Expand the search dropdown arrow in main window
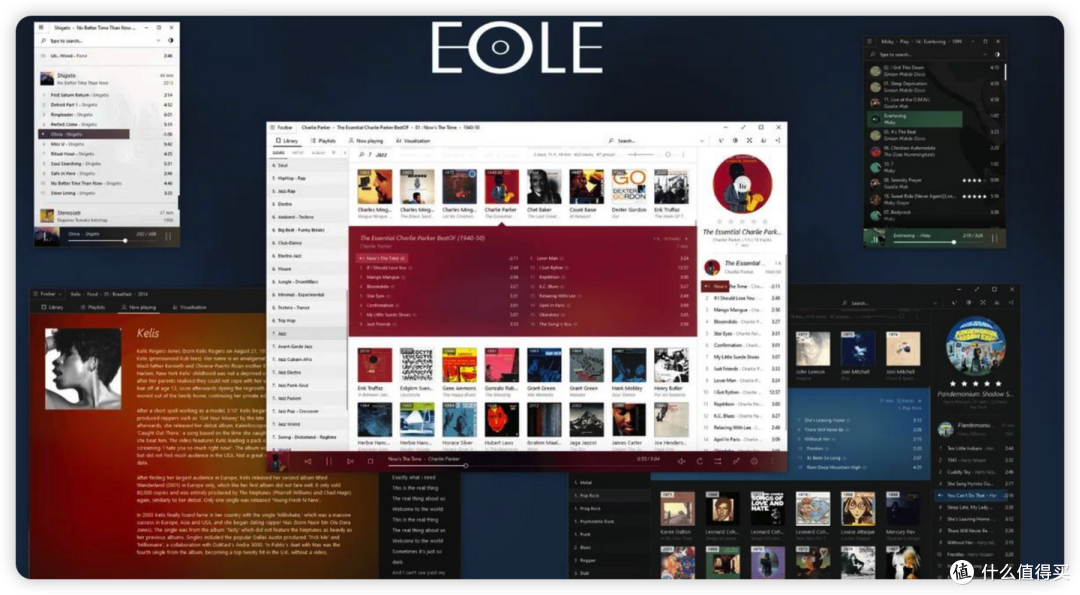1080x595 pixels. 701,140
